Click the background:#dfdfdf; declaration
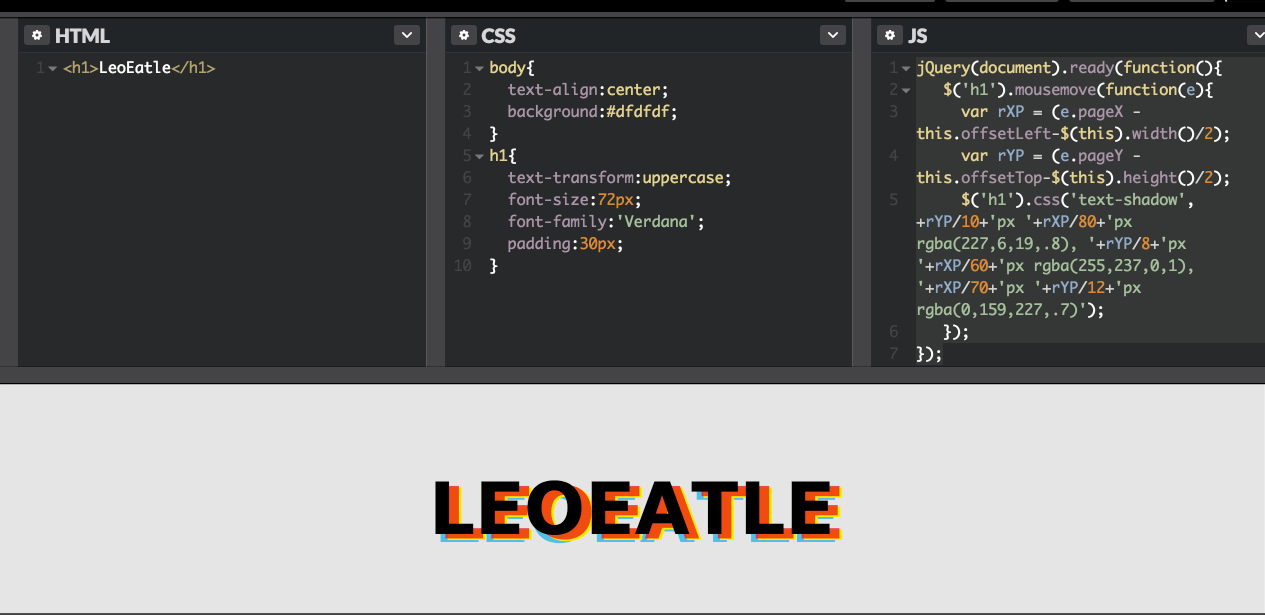 point(592,112)
